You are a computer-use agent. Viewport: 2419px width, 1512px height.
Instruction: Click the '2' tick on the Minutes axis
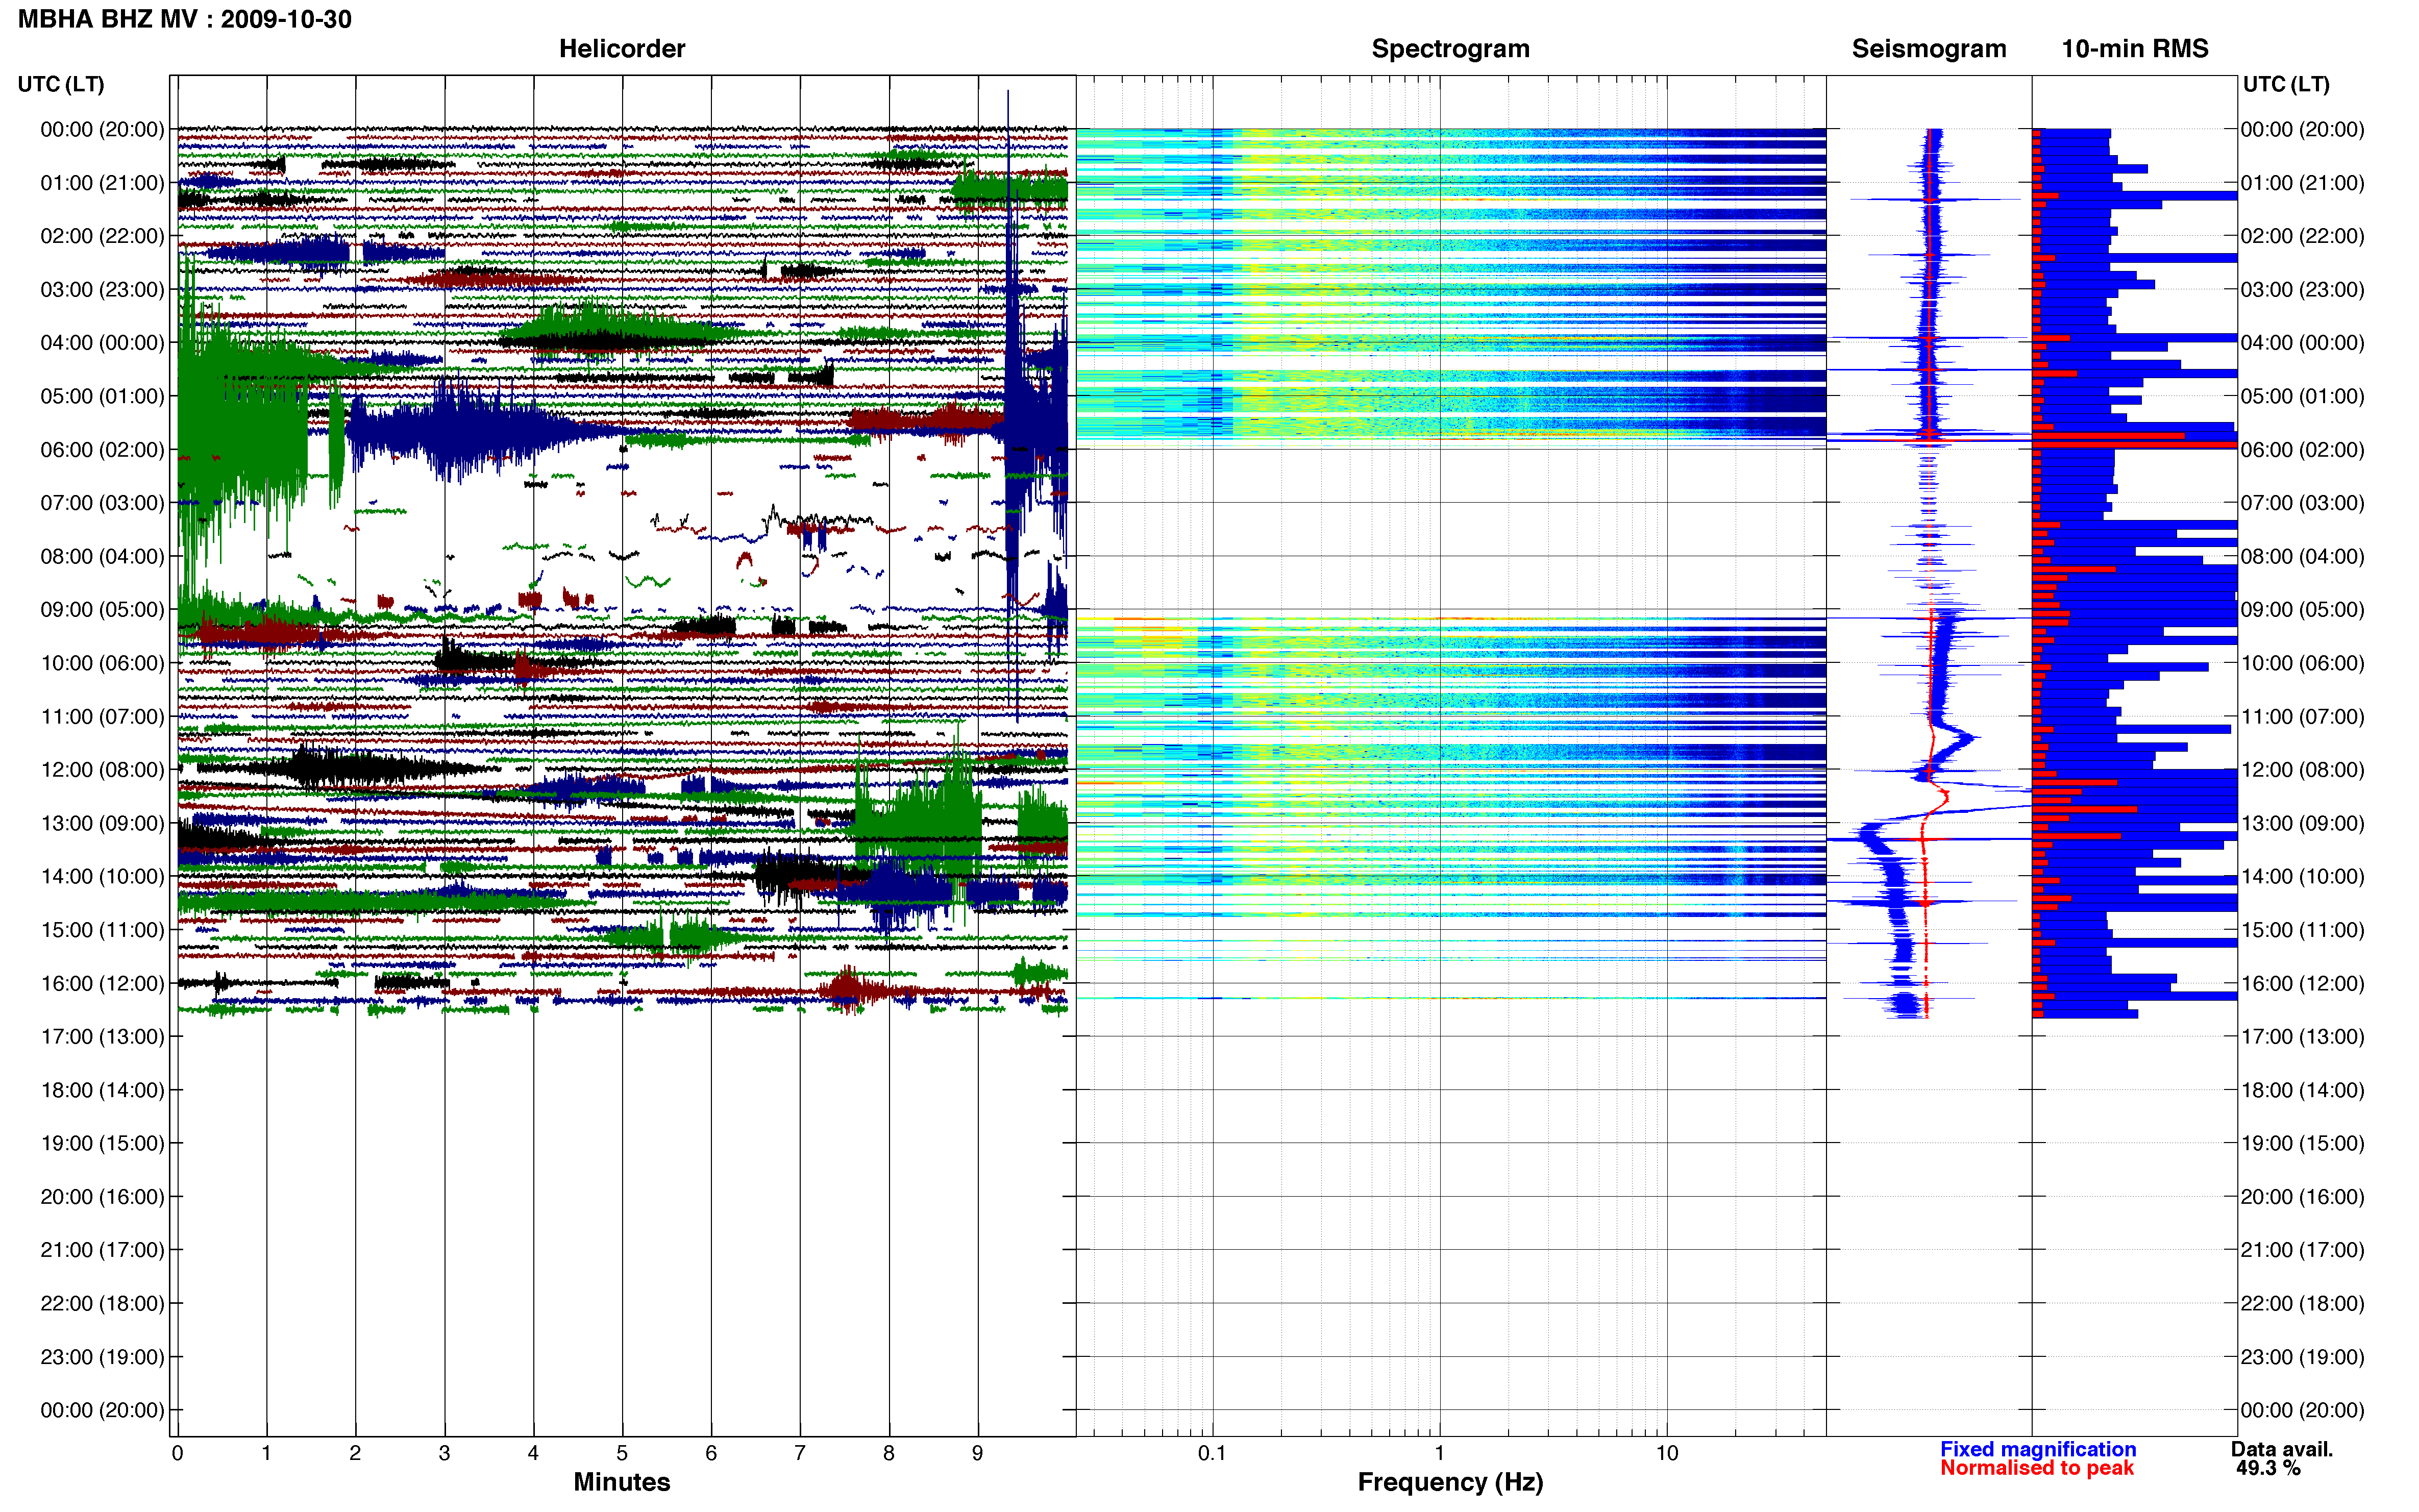pos(355,1453)
